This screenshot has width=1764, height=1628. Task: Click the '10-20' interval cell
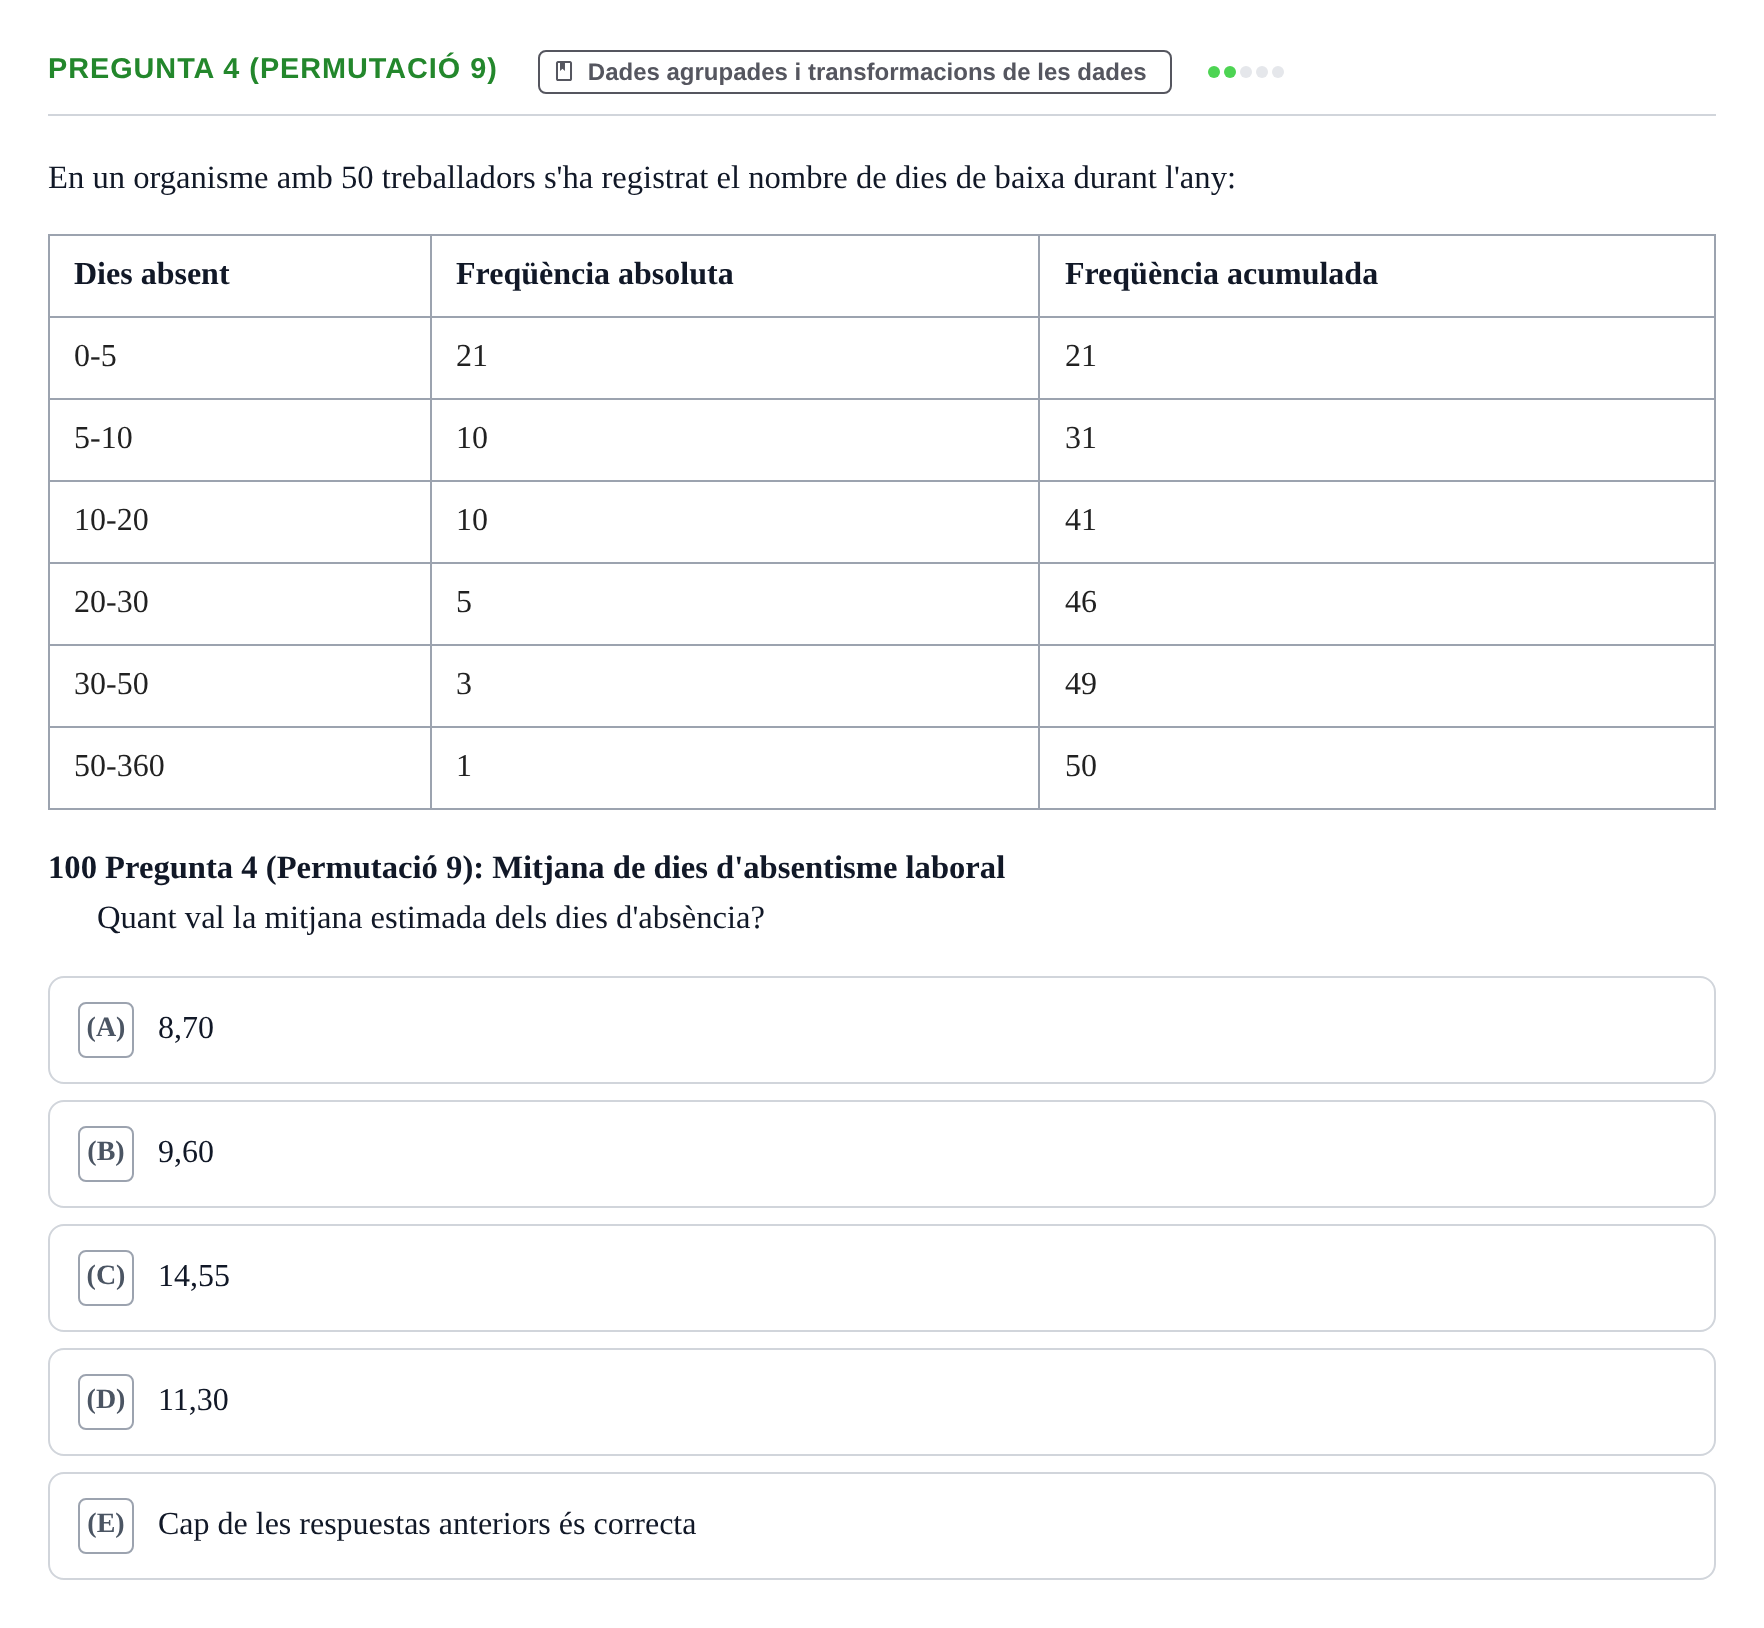240,522
